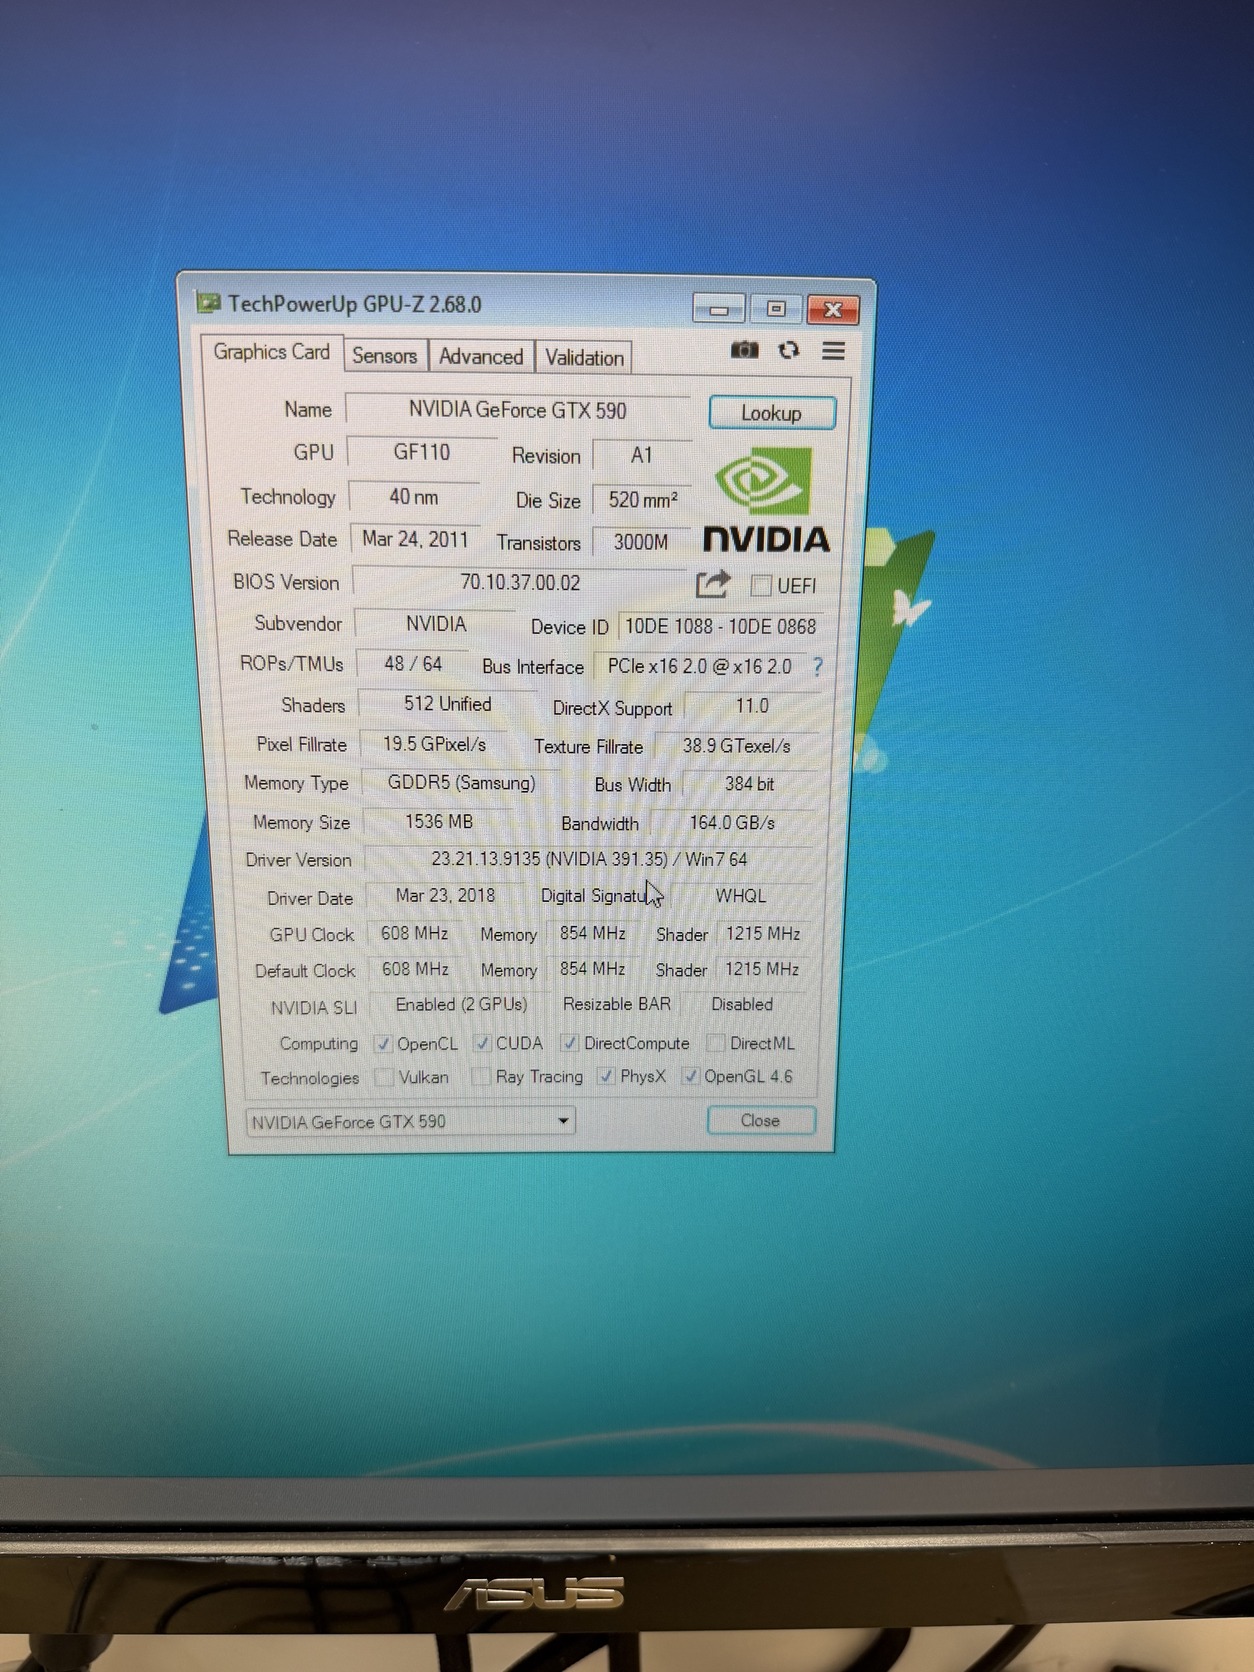Click the Default Clock value 608 MHz
Screen dimensions: 1254x1672
click(415, 969)
